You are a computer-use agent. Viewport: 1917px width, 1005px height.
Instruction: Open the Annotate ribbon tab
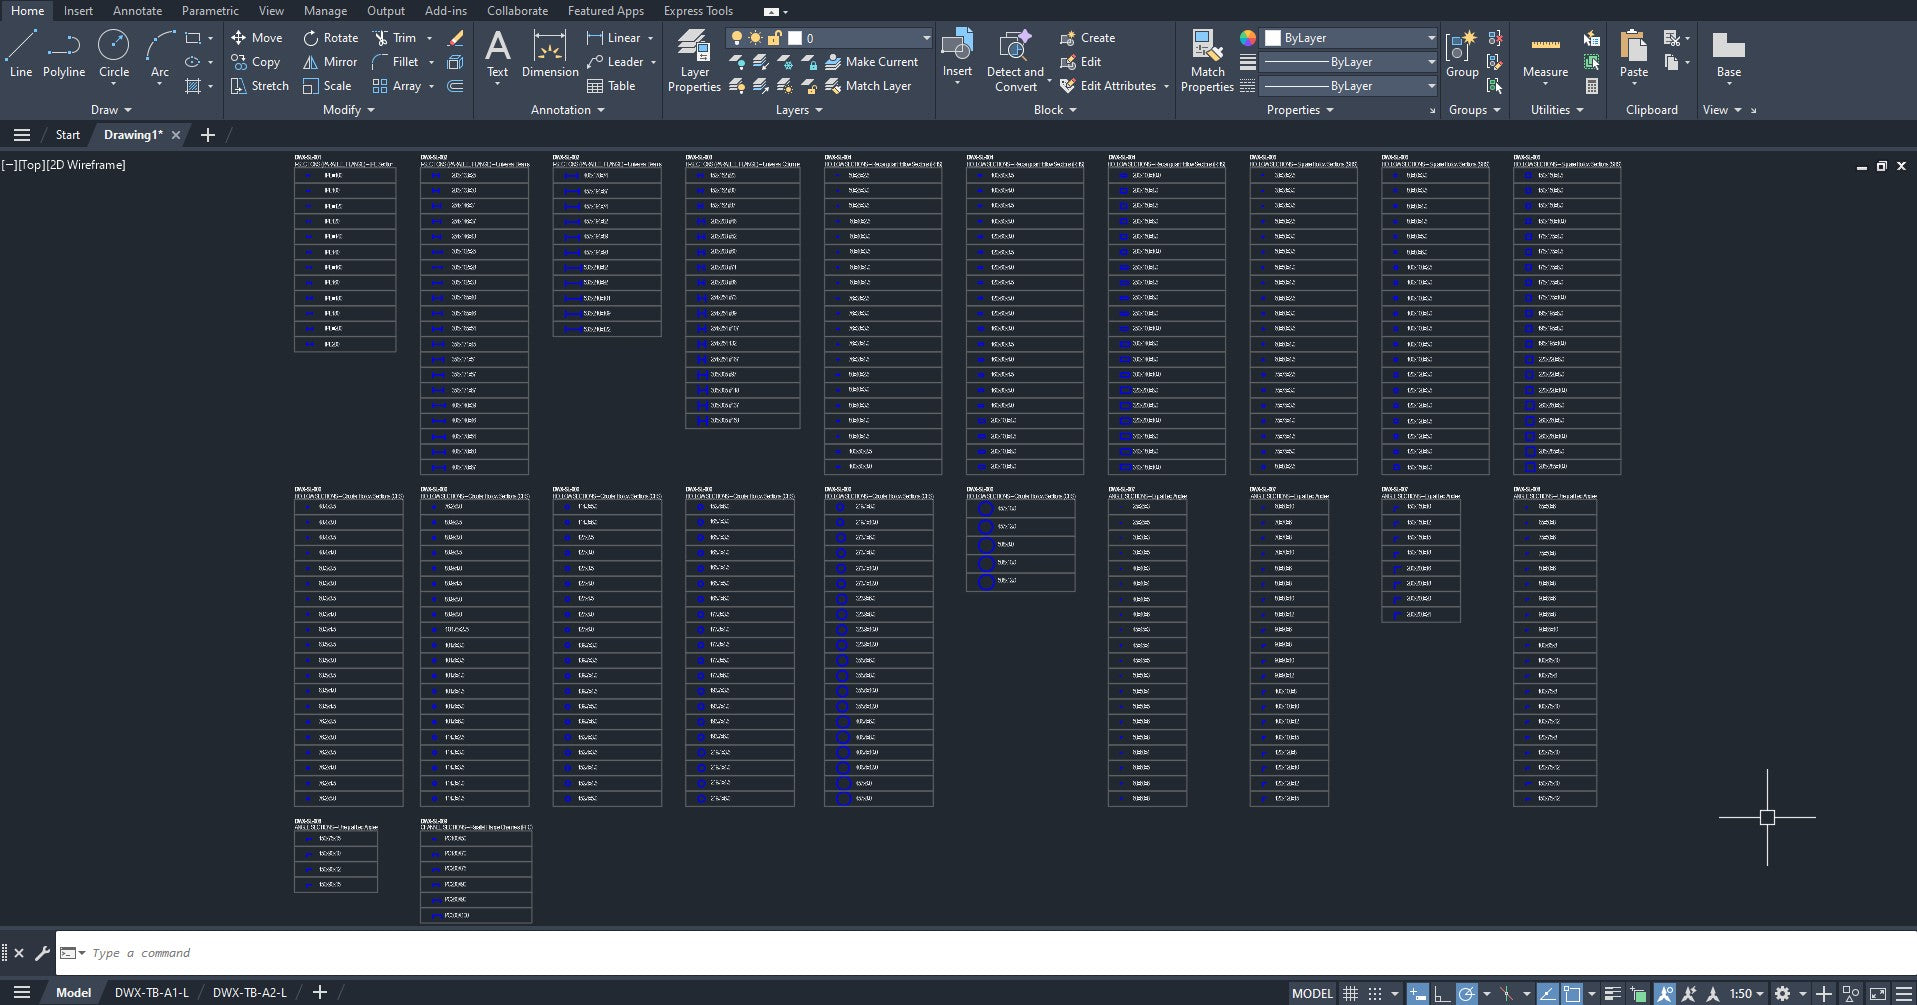137,11
